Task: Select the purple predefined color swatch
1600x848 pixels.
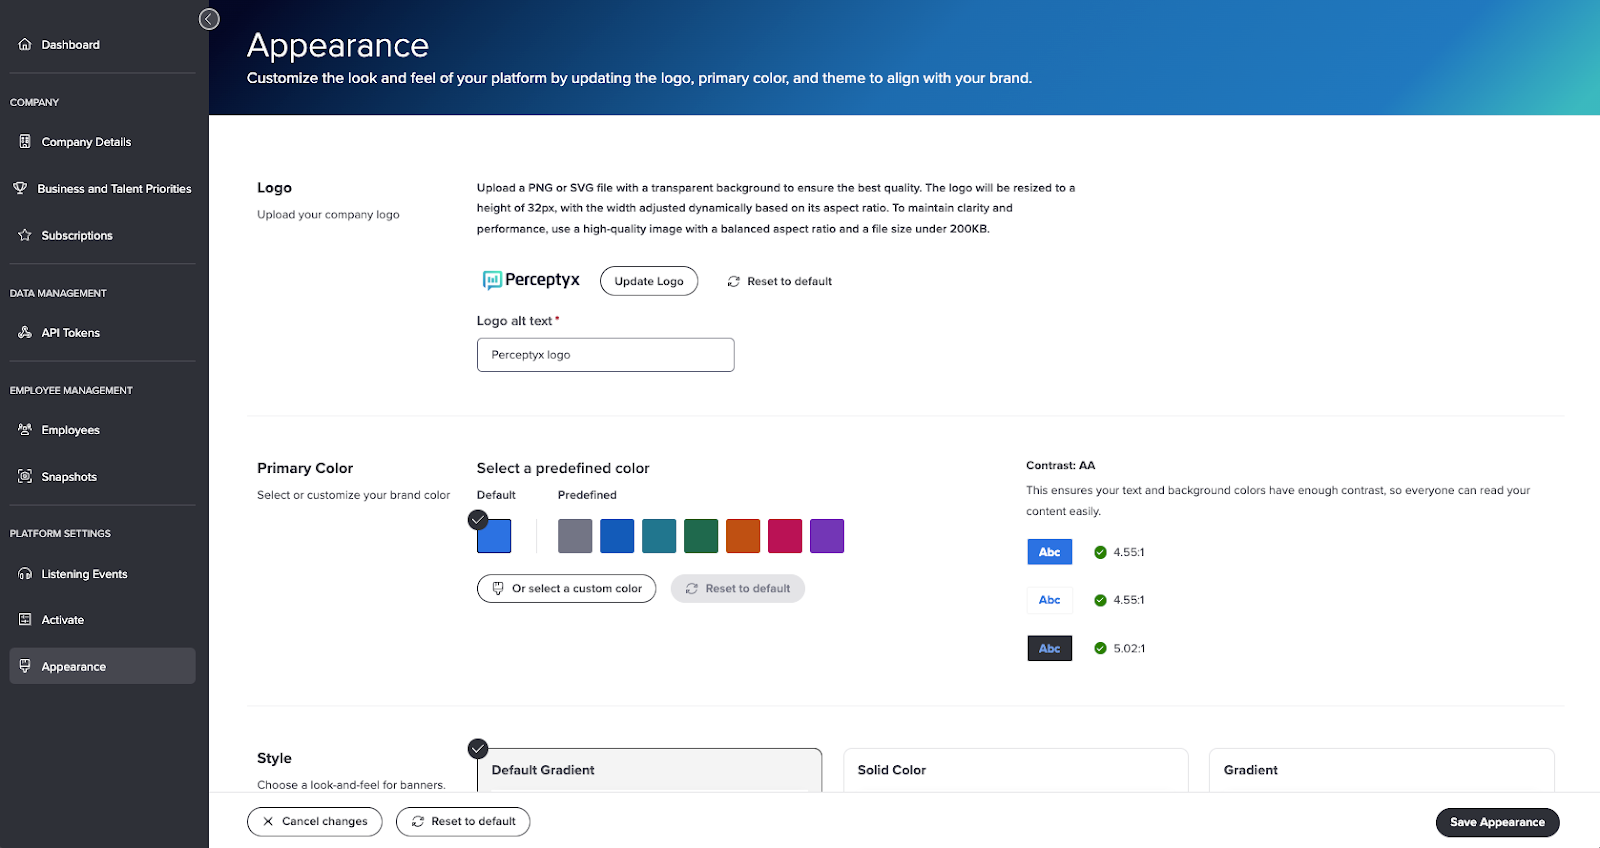Action: [827, 536]
